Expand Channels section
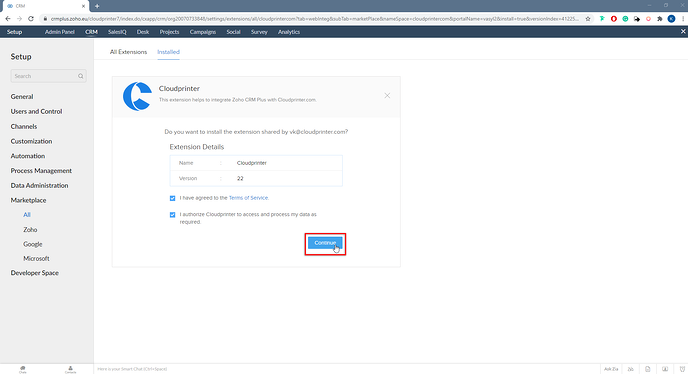 [x=24, y=126]
